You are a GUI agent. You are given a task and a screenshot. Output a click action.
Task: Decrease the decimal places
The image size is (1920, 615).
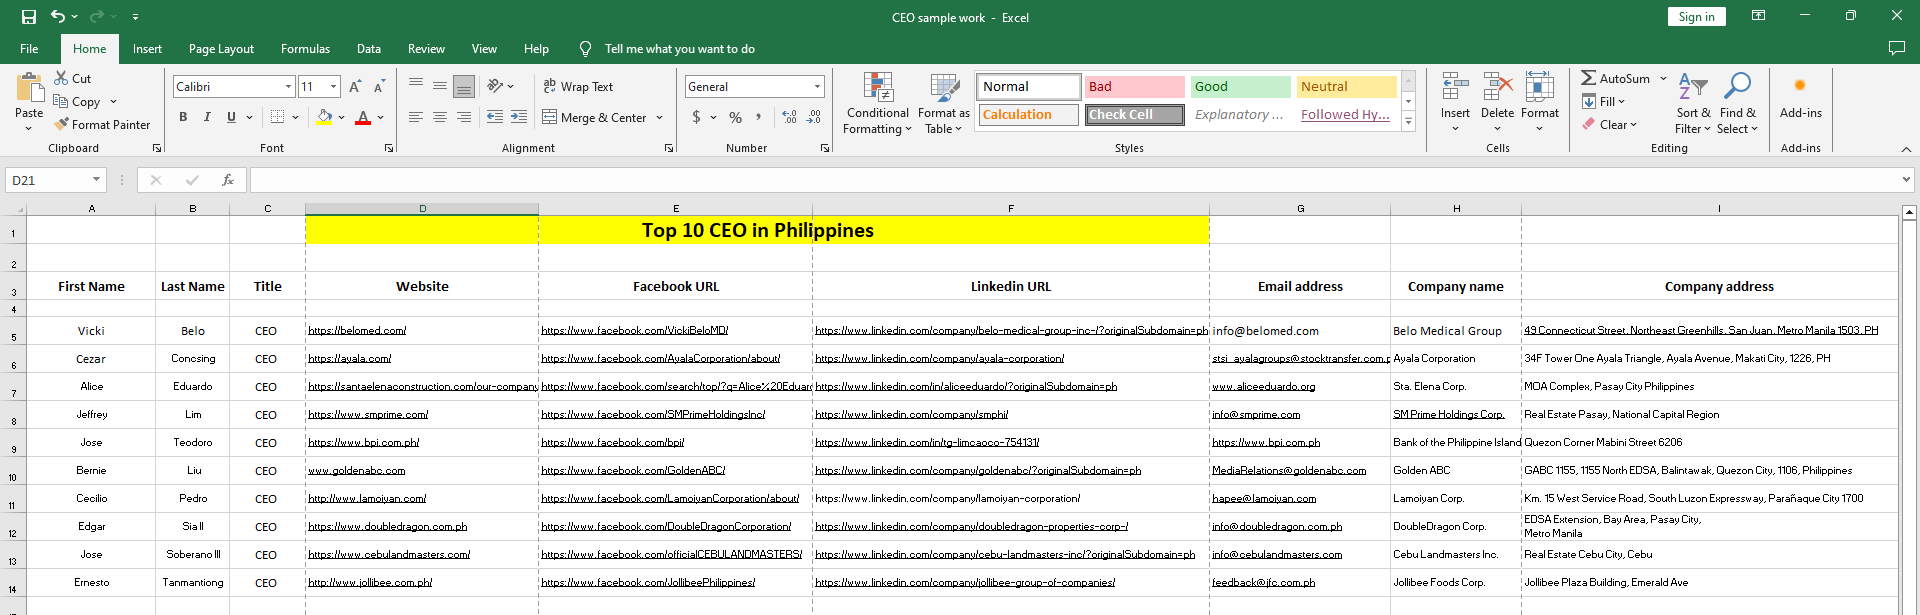click(x=814, y=117)
